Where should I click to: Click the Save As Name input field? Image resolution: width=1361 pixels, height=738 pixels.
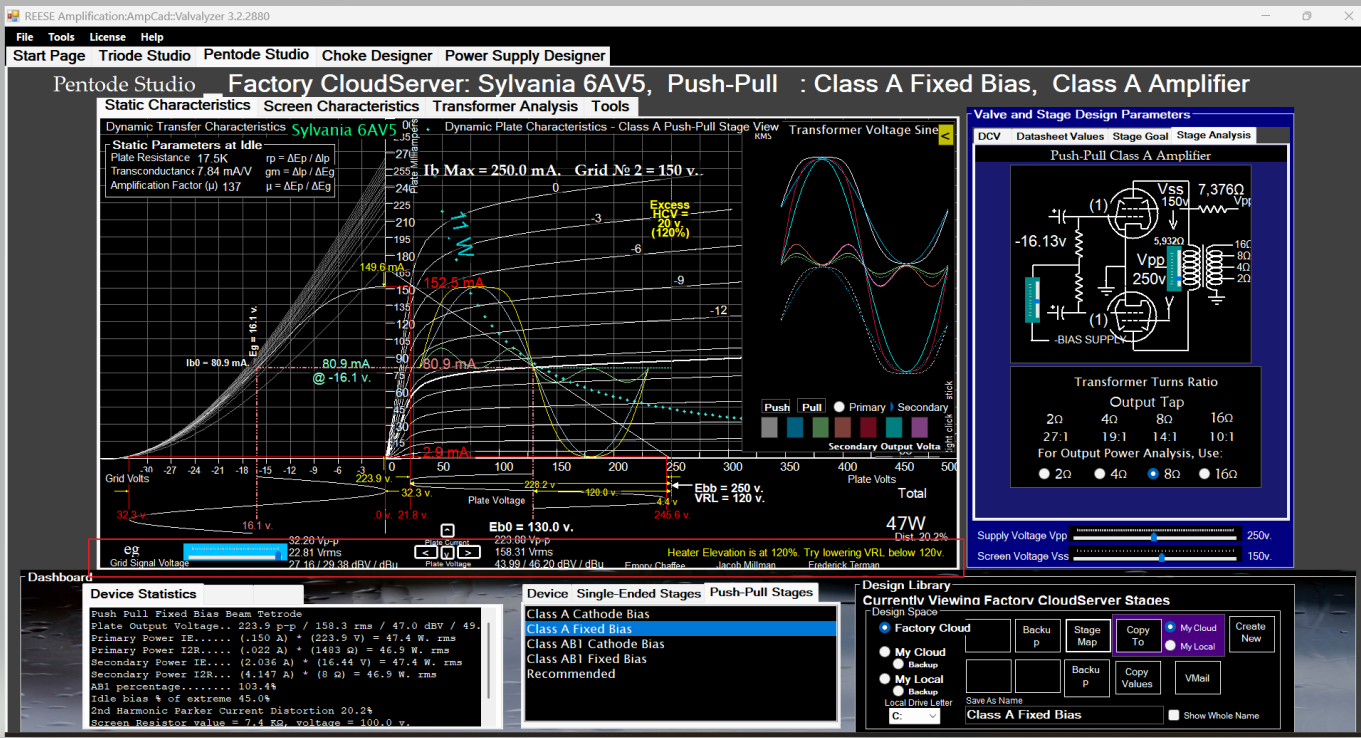click(x=1063, y=715)
